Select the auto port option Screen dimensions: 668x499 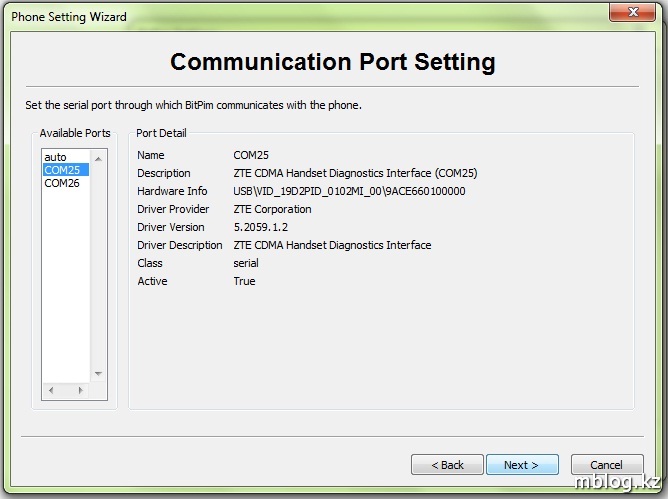(56, 157)
